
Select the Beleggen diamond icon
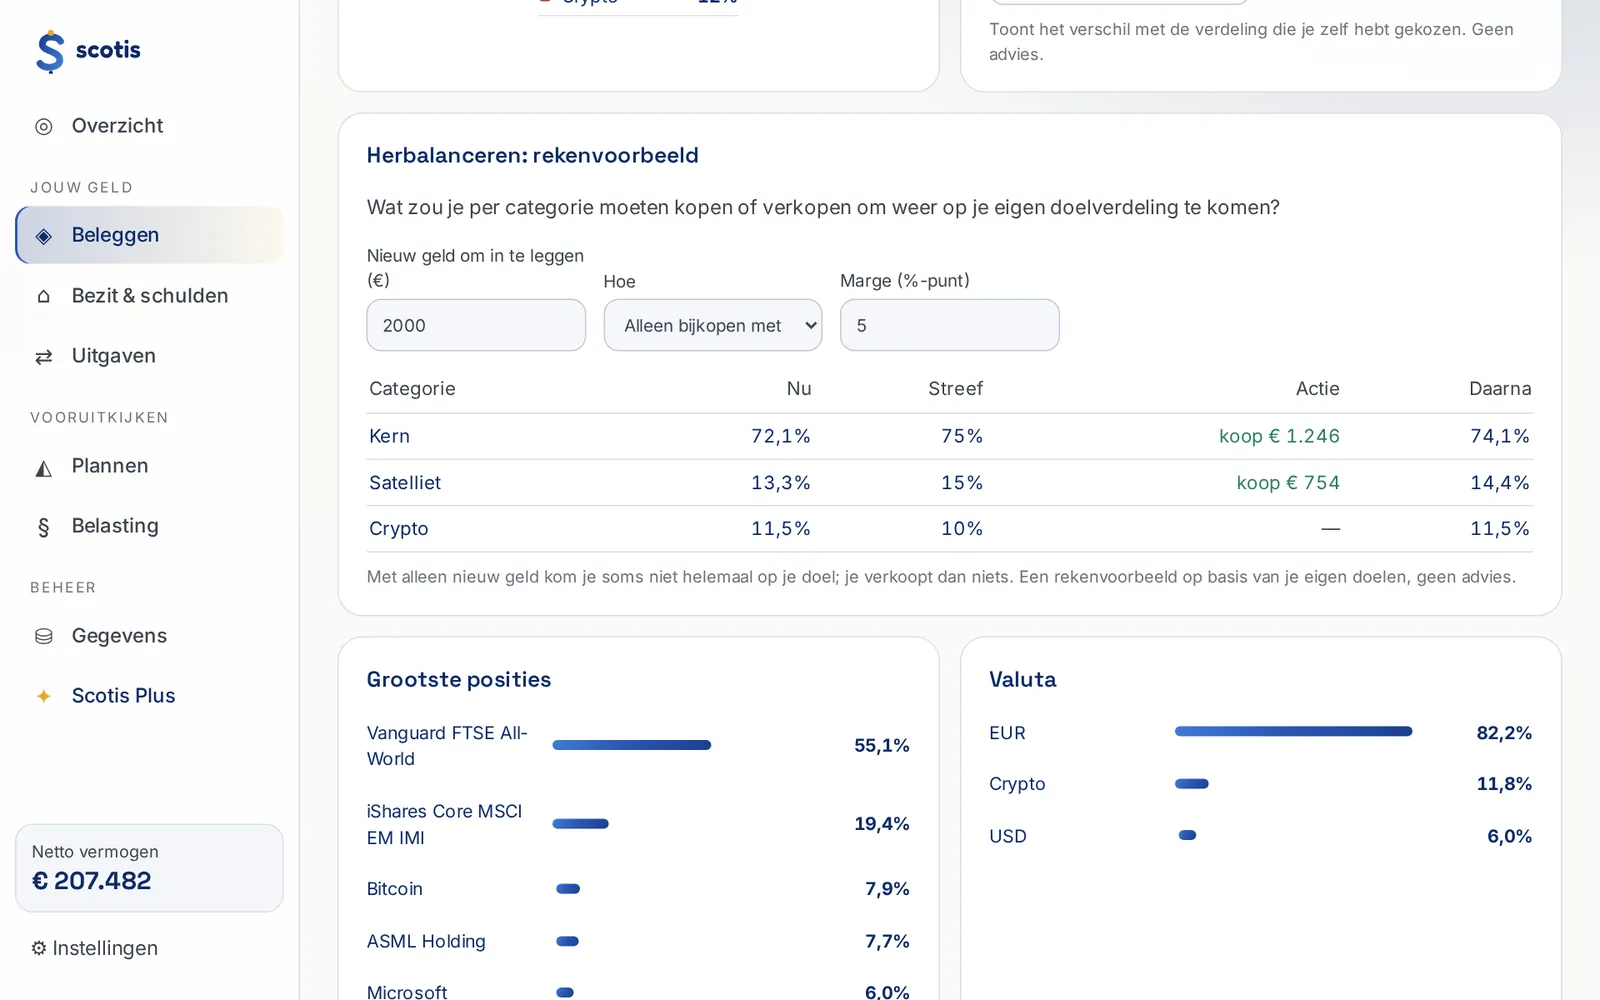point(44,236)
